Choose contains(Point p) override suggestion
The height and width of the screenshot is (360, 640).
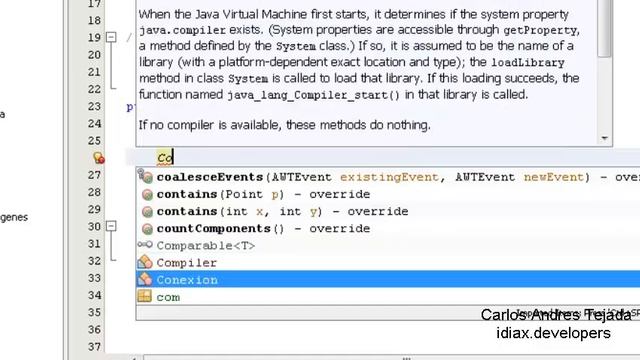(388, 194)
